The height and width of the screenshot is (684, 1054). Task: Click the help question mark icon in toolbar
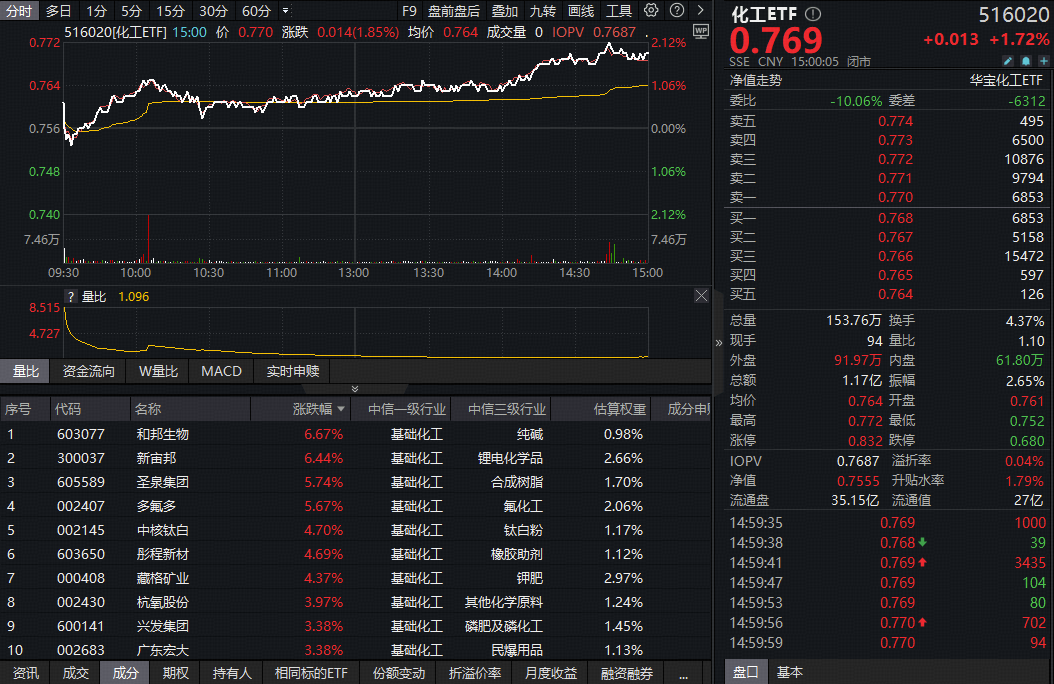[676, 11]
